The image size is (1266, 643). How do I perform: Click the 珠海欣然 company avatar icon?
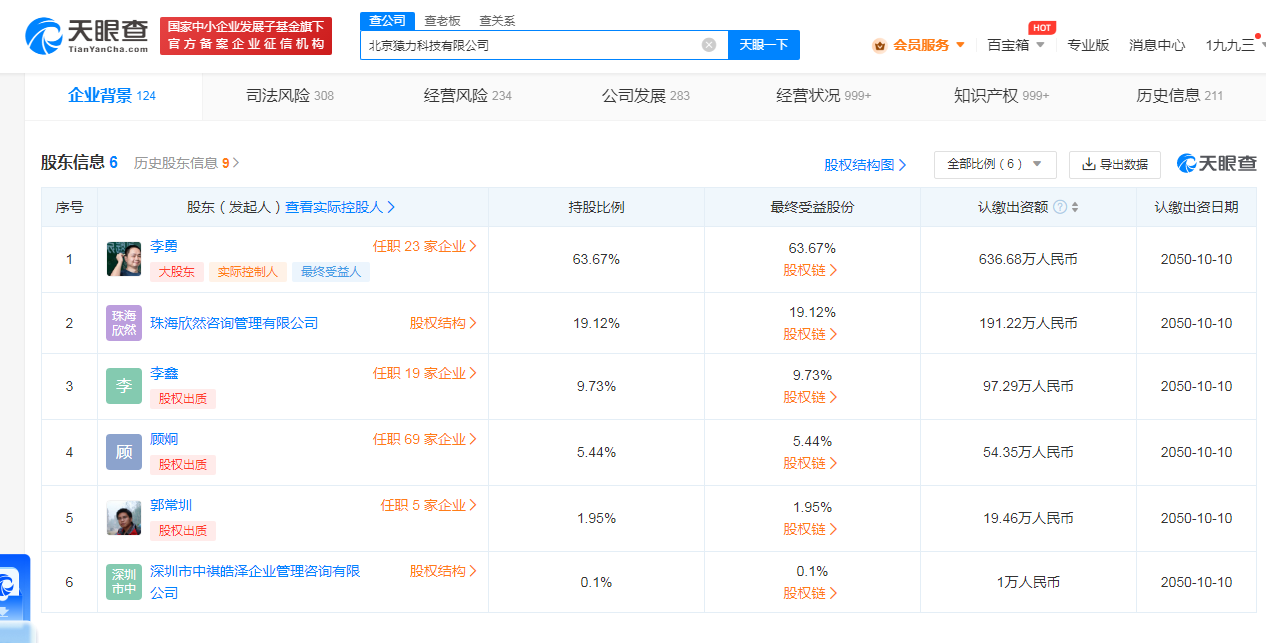[x=124, y=323]
